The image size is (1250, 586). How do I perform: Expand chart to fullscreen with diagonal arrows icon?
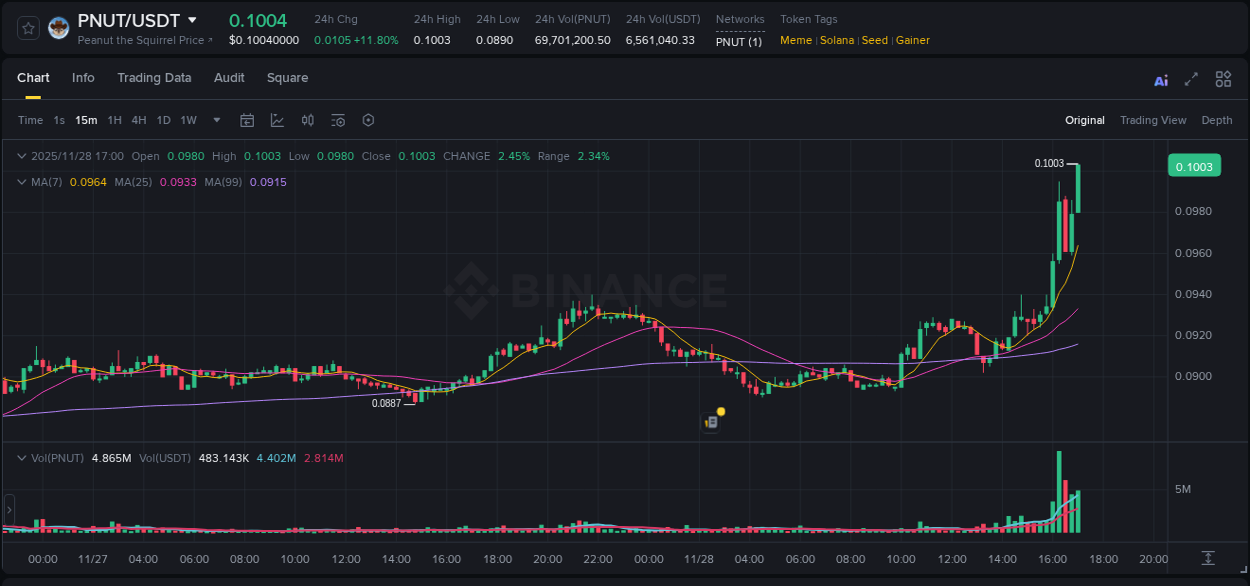[x=1190, y=78]
